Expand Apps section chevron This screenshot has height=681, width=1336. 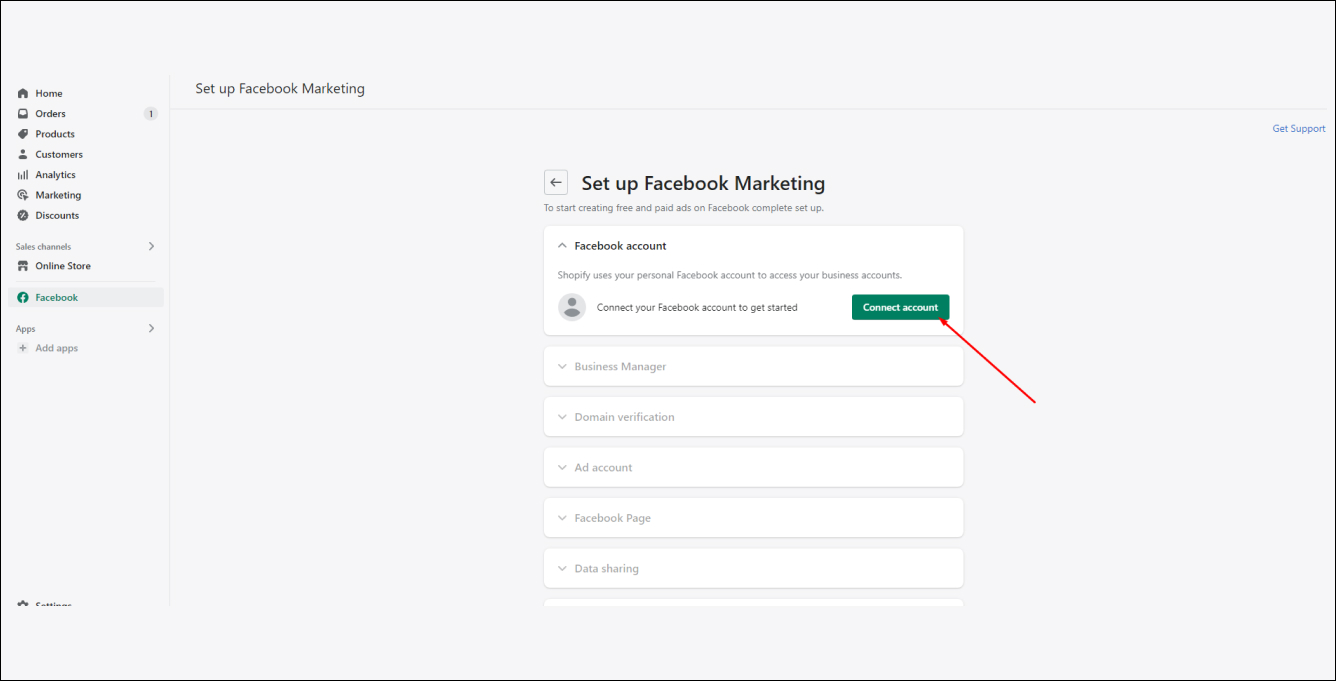pos(152,328)
